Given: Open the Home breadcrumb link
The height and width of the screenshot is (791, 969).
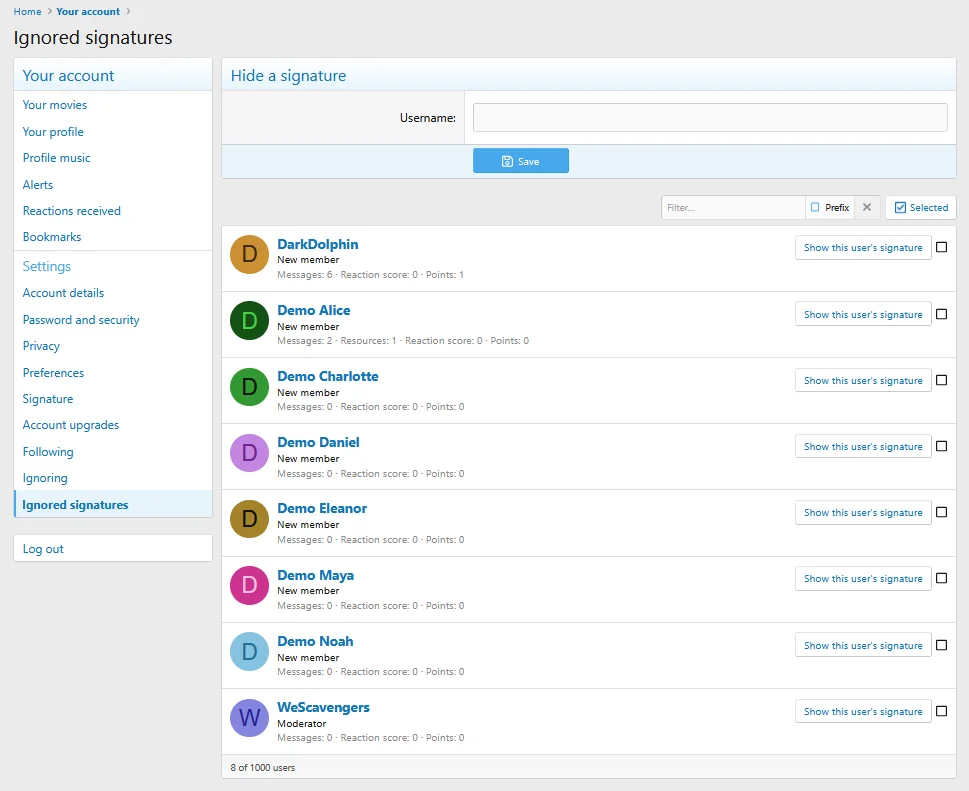Looking at the screenshot, I should 27,12.
